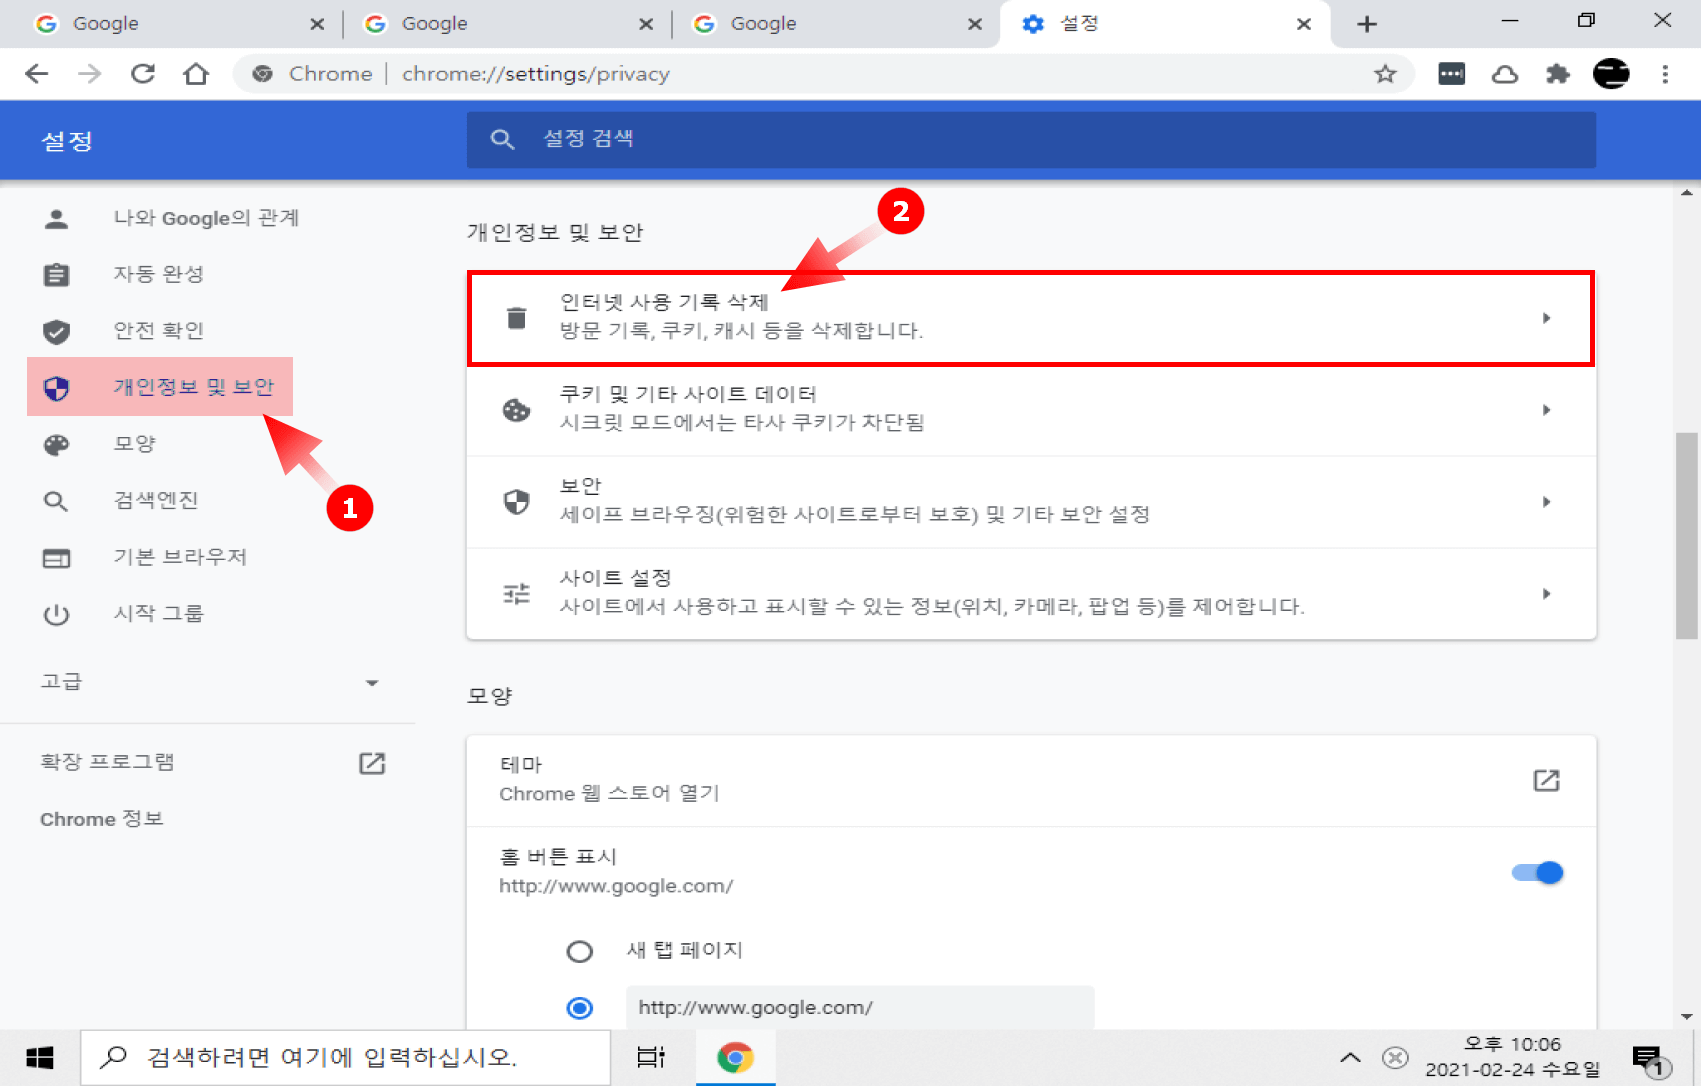Open 사이트 설정 via its arrow
Viewport: 1701px width, 1086px height.
coord(1546,594)
